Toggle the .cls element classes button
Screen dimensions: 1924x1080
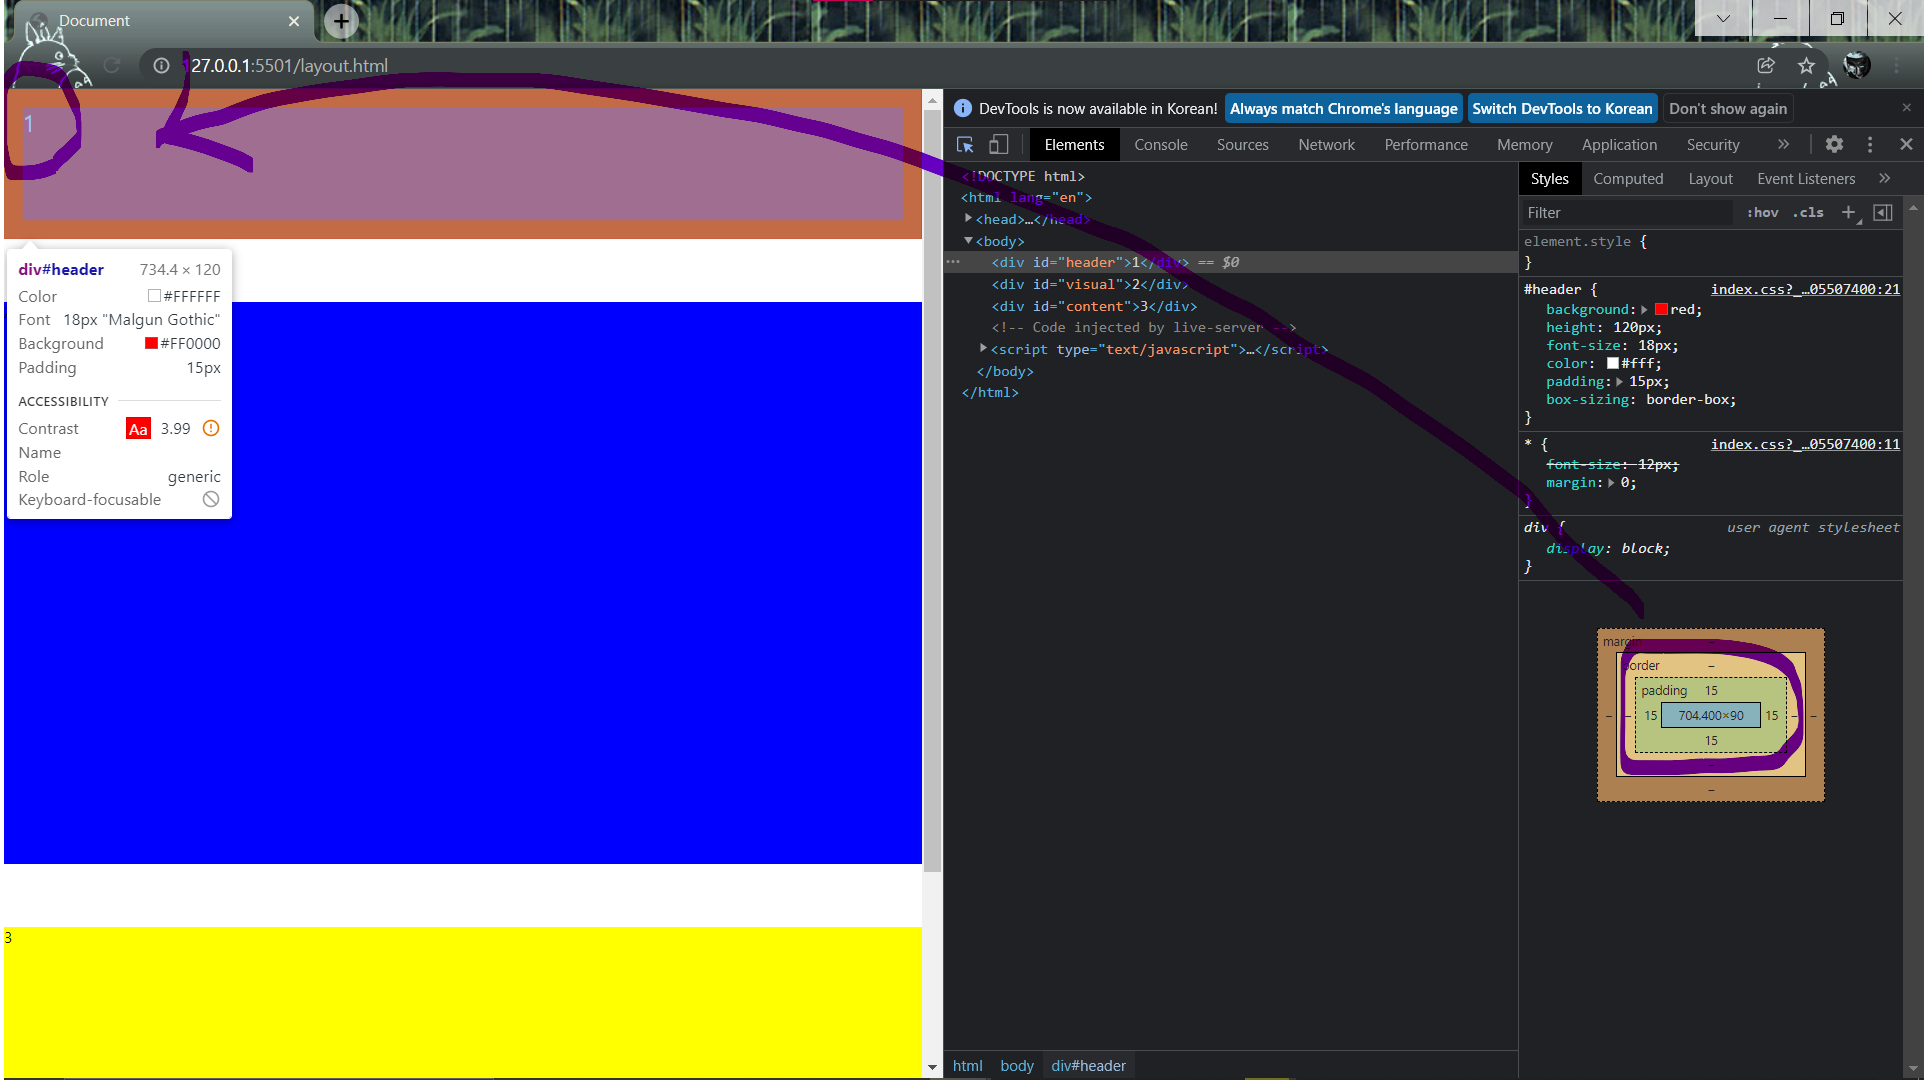point(1808,212)
